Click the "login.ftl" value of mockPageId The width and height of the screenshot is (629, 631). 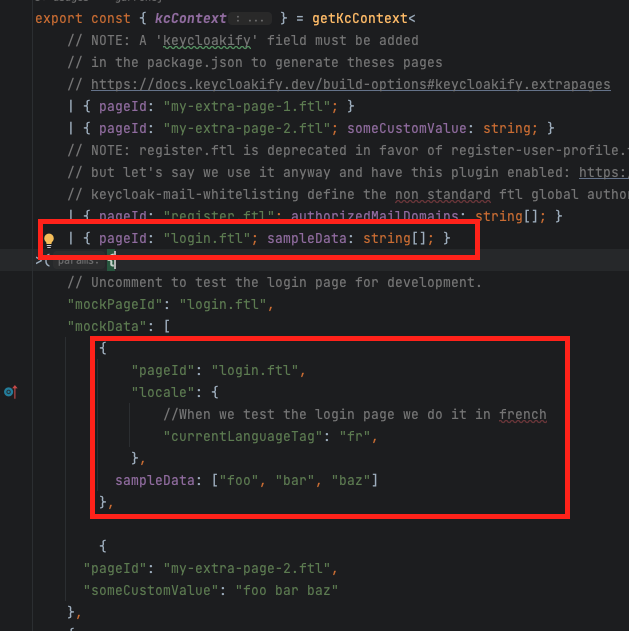223,304
